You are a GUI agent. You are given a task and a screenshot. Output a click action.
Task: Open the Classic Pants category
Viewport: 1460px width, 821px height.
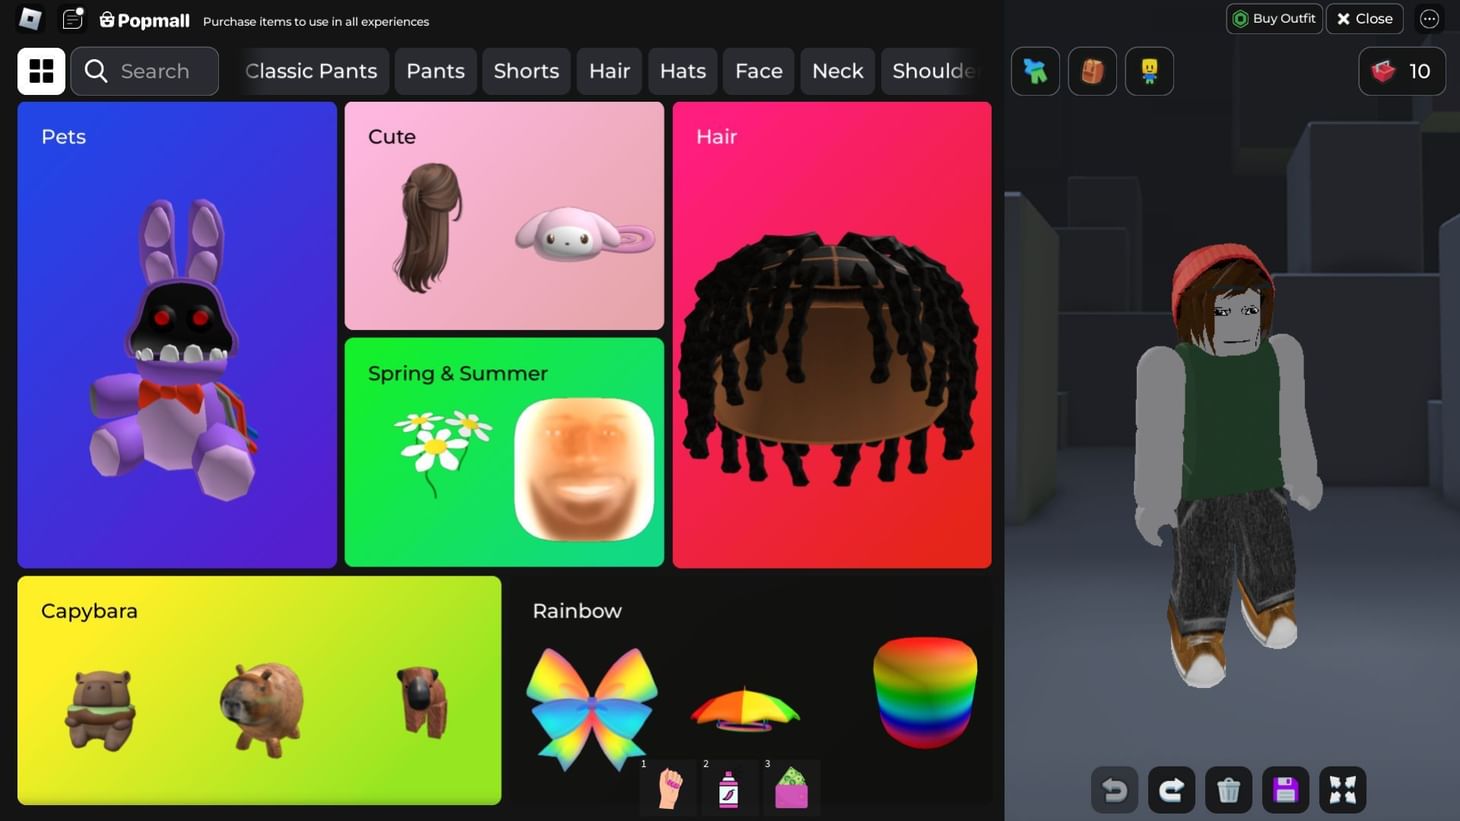coord(311,71)
